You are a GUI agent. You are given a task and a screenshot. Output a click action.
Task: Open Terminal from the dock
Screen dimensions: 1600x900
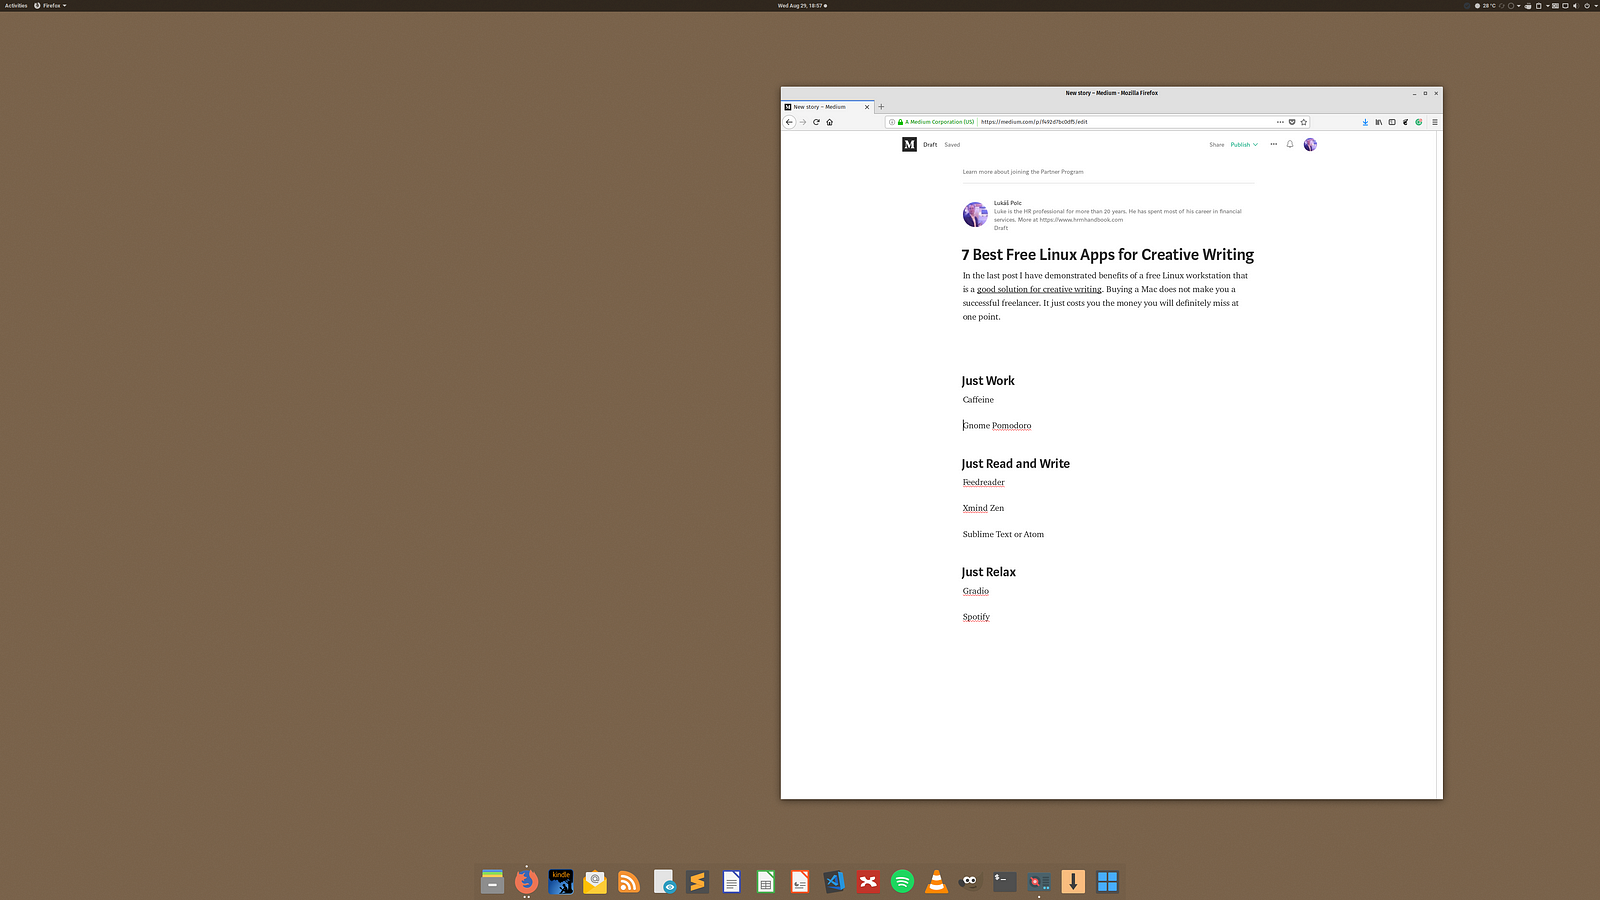coord(1005,881)
